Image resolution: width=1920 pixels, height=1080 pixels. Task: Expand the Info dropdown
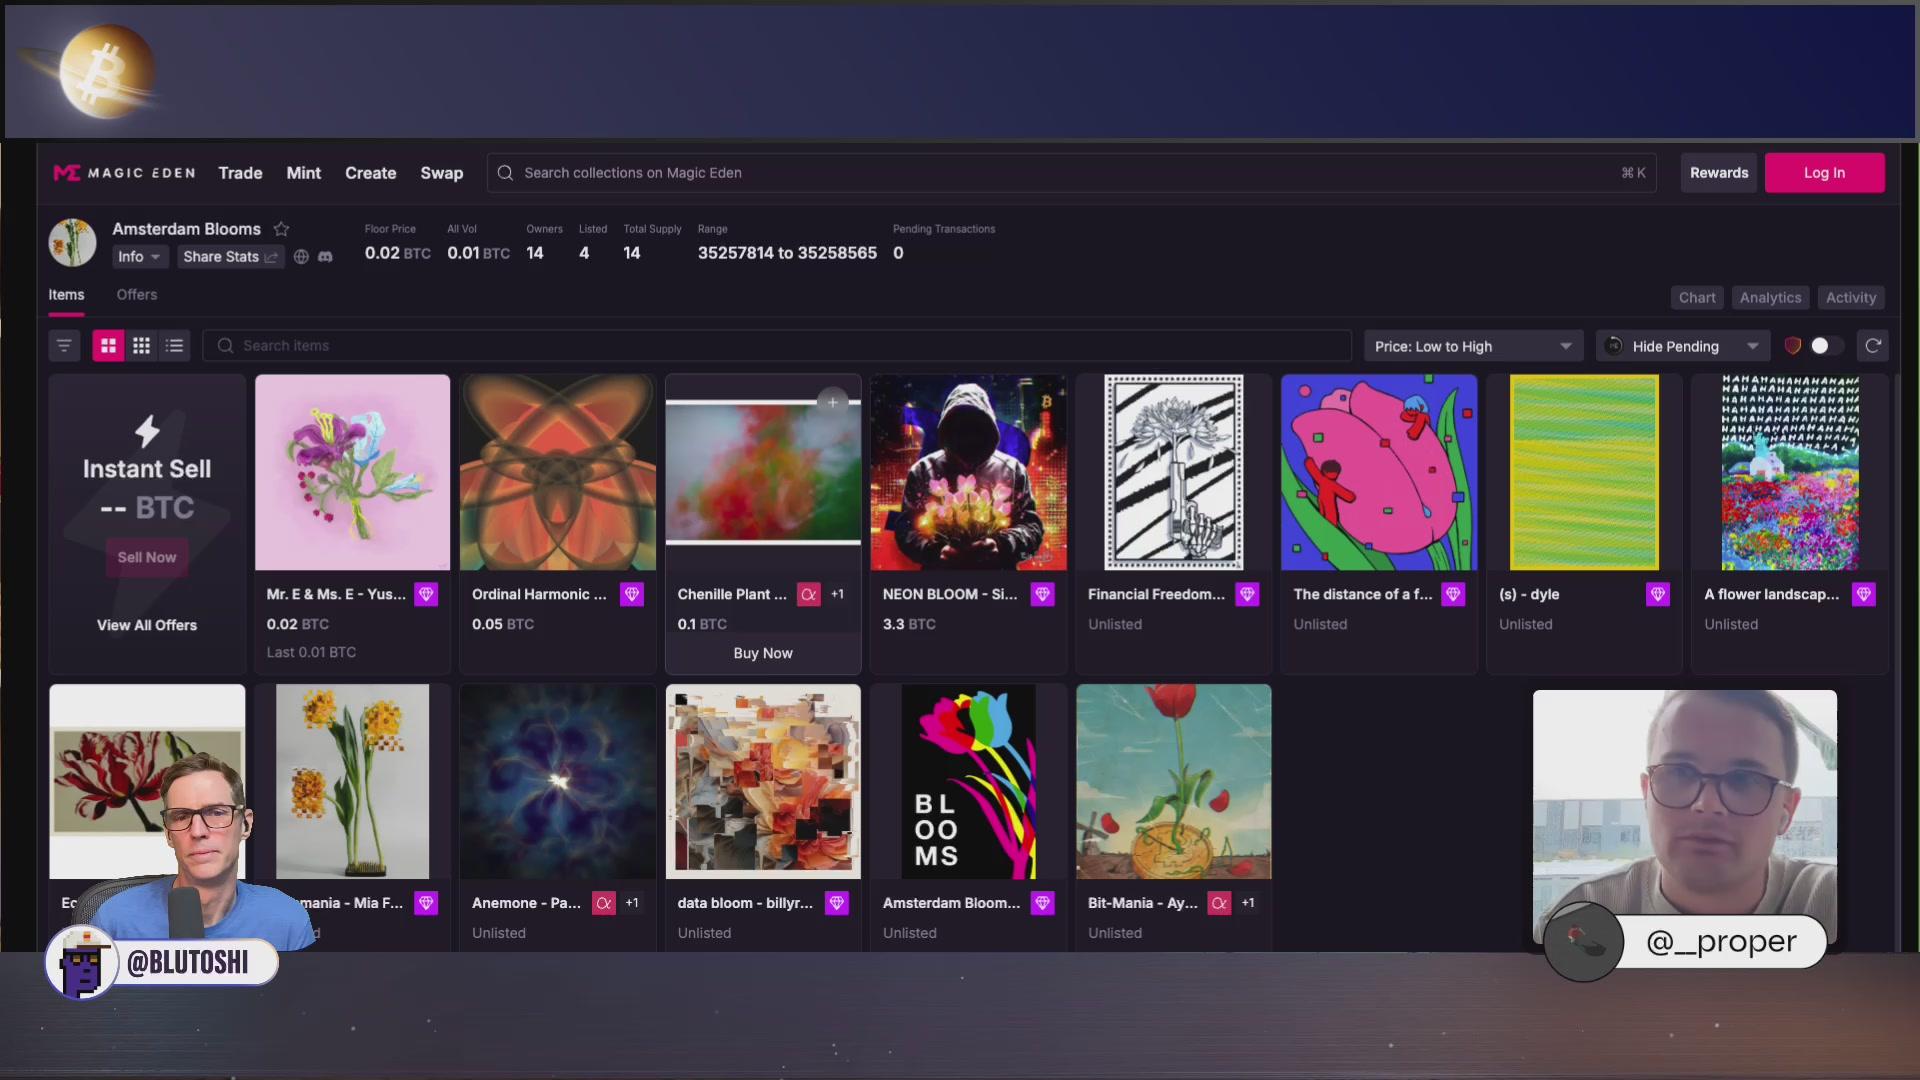coord(139,257)
